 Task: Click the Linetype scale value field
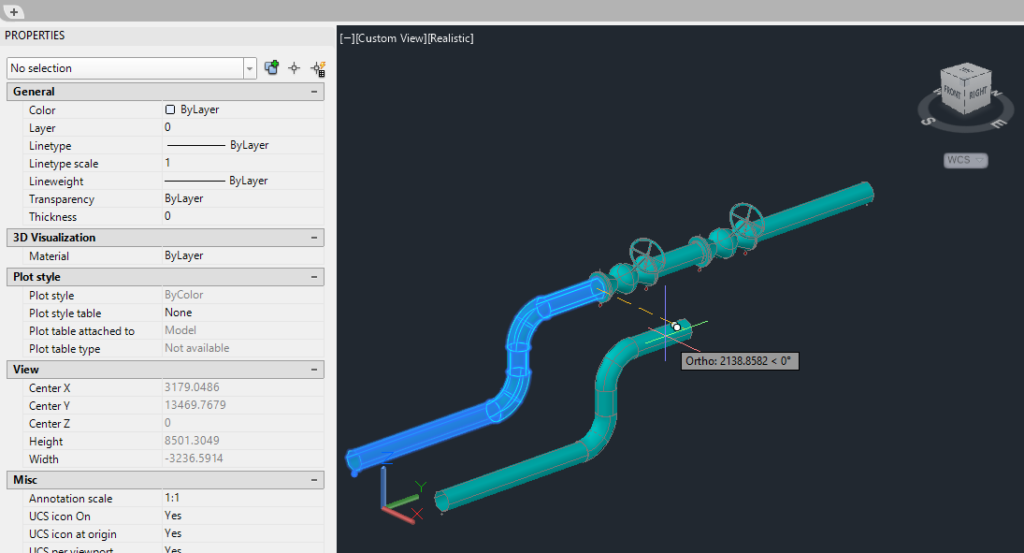pos(243,163)
